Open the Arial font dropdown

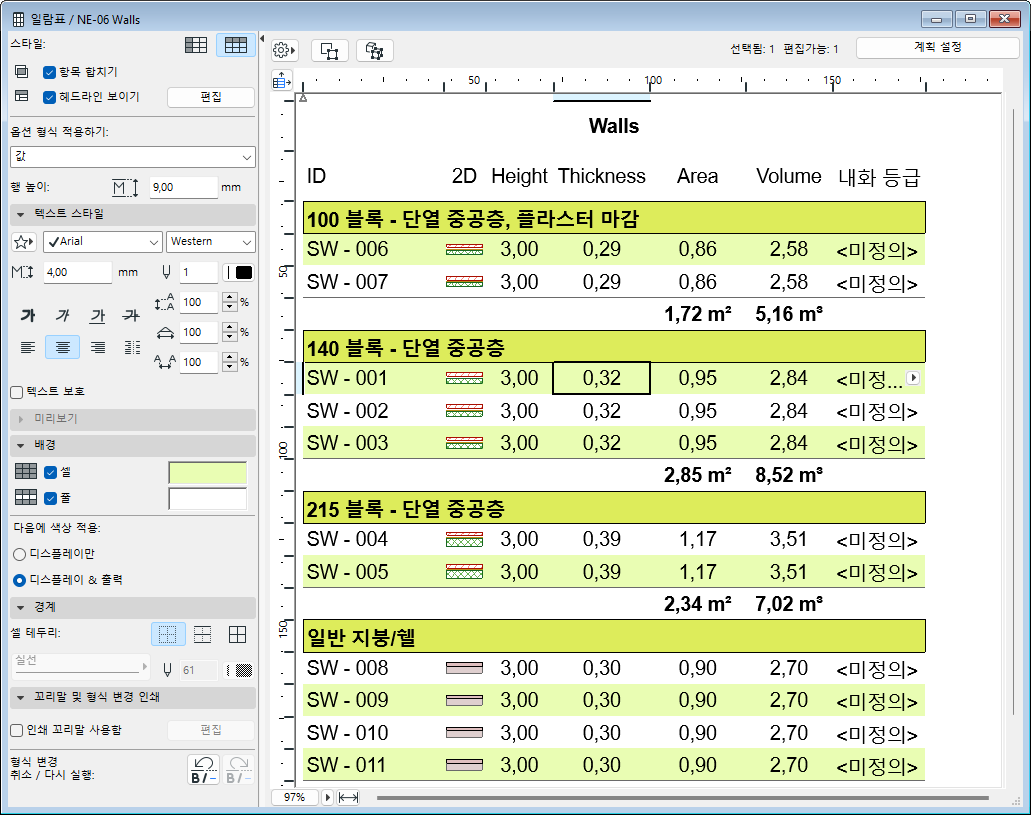pyautogui.click(x=103, y=242)
